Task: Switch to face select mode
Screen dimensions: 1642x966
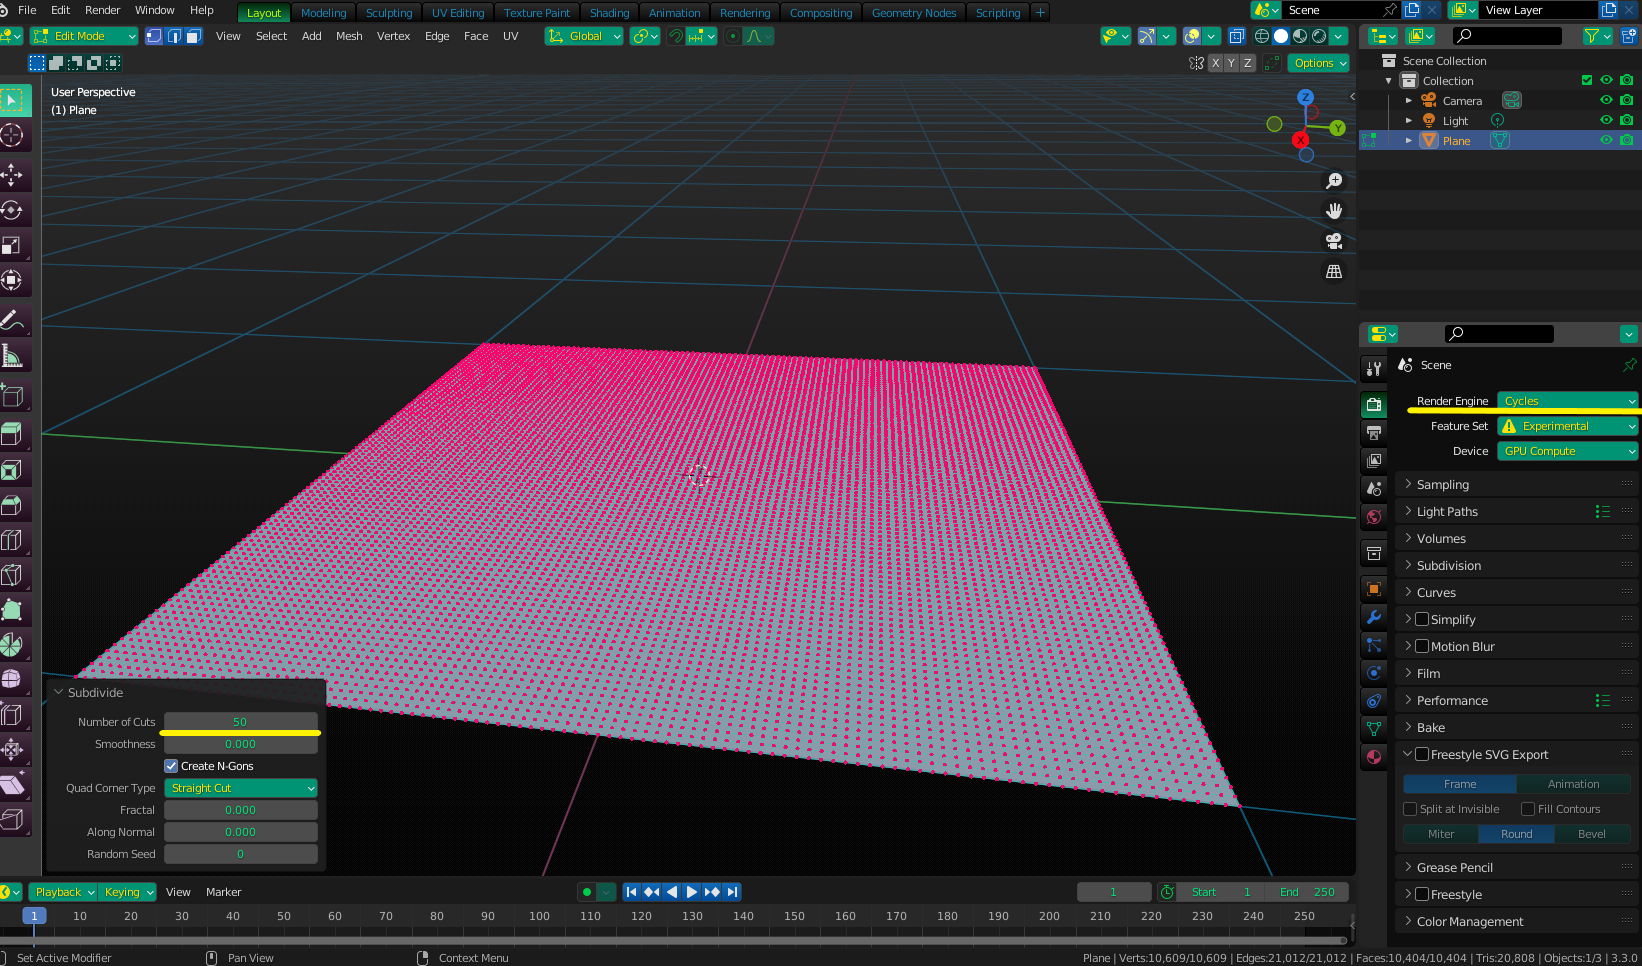Action: tap(194, 36)
